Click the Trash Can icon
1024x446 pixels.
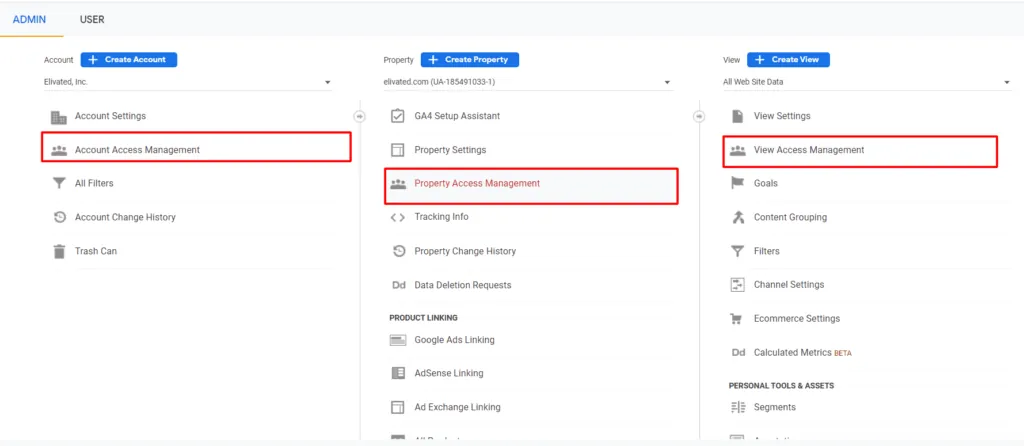[x=59, y=251]
